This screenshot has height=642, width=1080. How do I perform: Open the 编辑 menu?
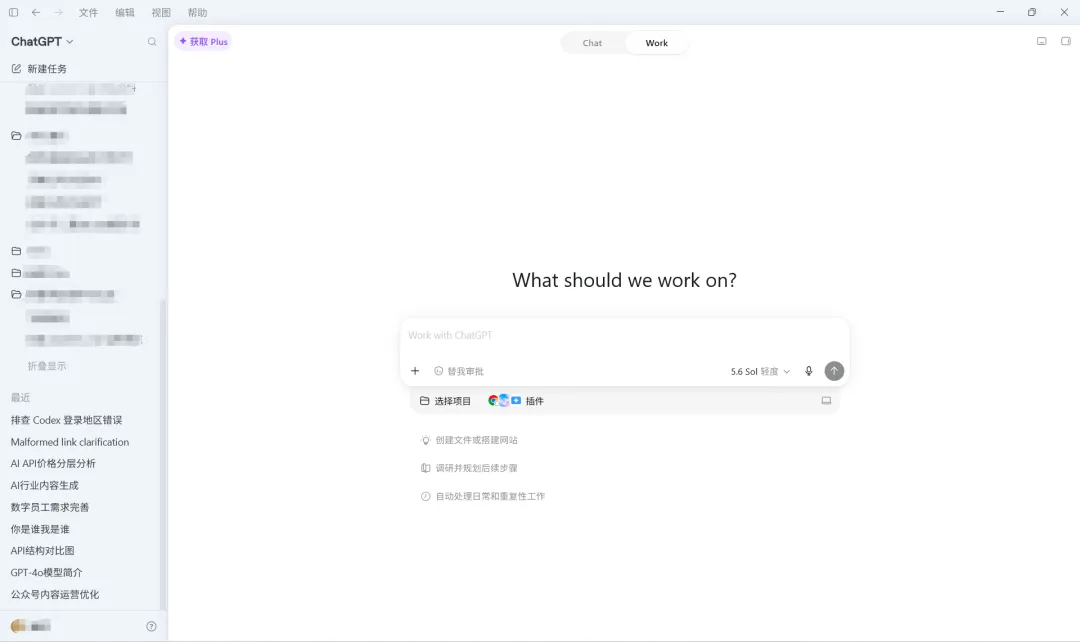pyautogui.click(x=125, y=12)
